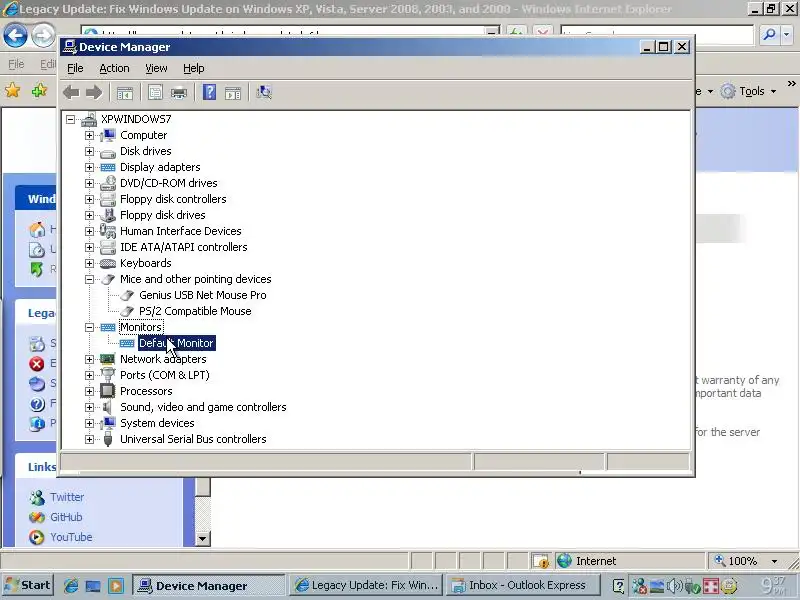Switch to Legacy Update taskbar button
This screenshot has width=800, height=600.
[367, 585]
